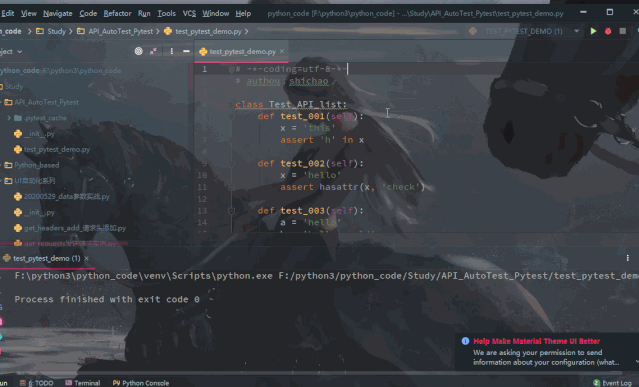Click line 1 coding comment in editor
The image size is (639, 387).
tap(291, 69)
